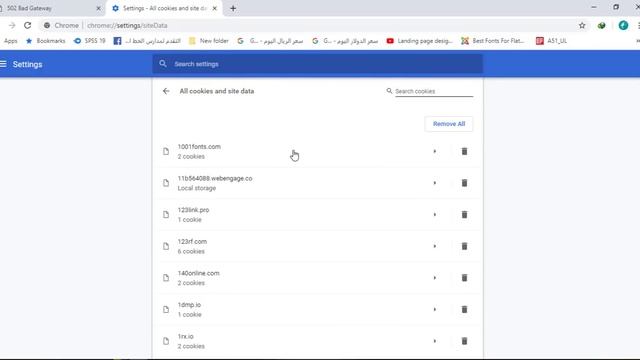Open Landing page design YouTube bookmark
The height and width of the screenshot is (360, 640).
click(x=420, y=41)
